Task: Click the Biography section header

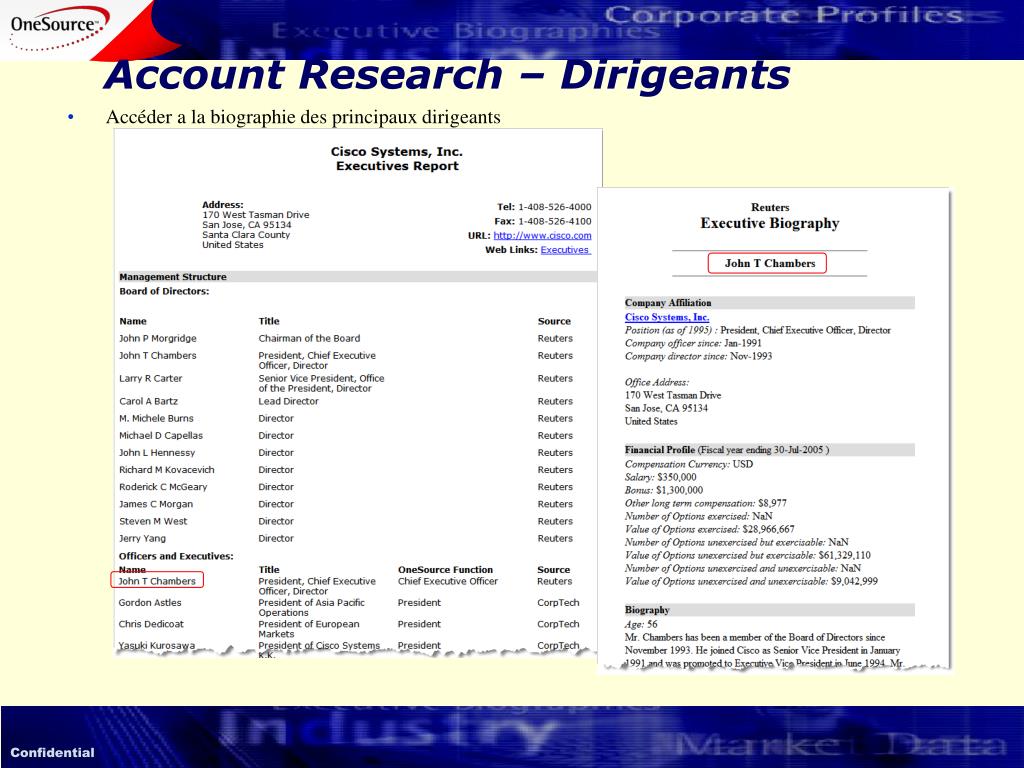Action: pos(647,609)
